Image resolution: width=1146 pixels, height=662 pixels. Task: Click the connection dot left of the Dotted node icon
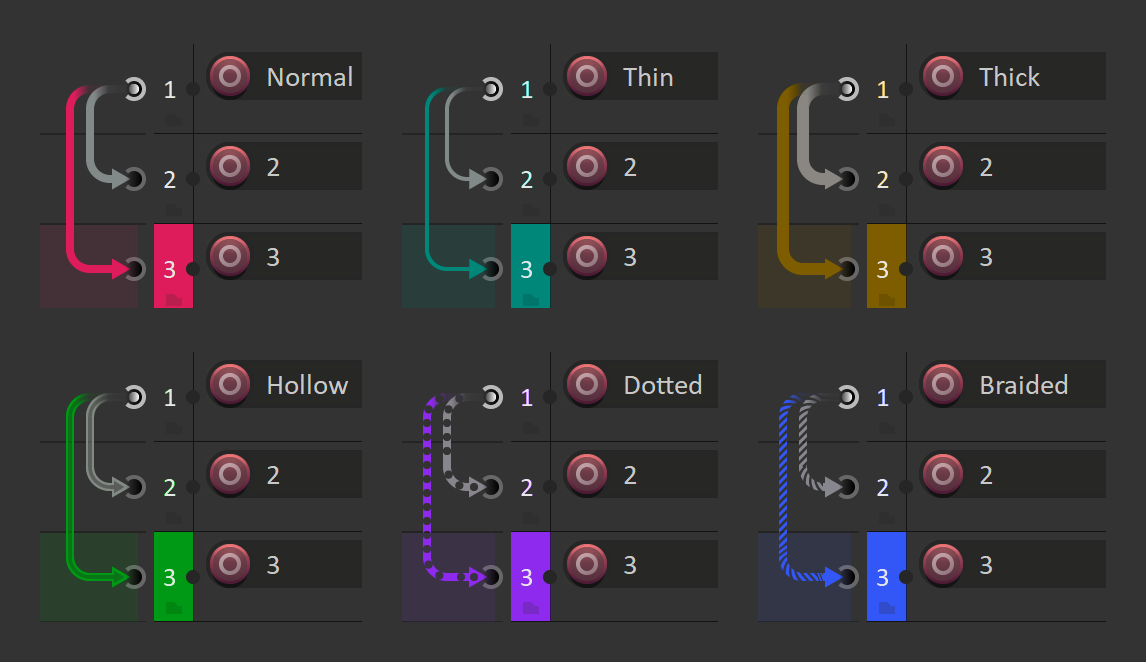(x=550, y=396)
